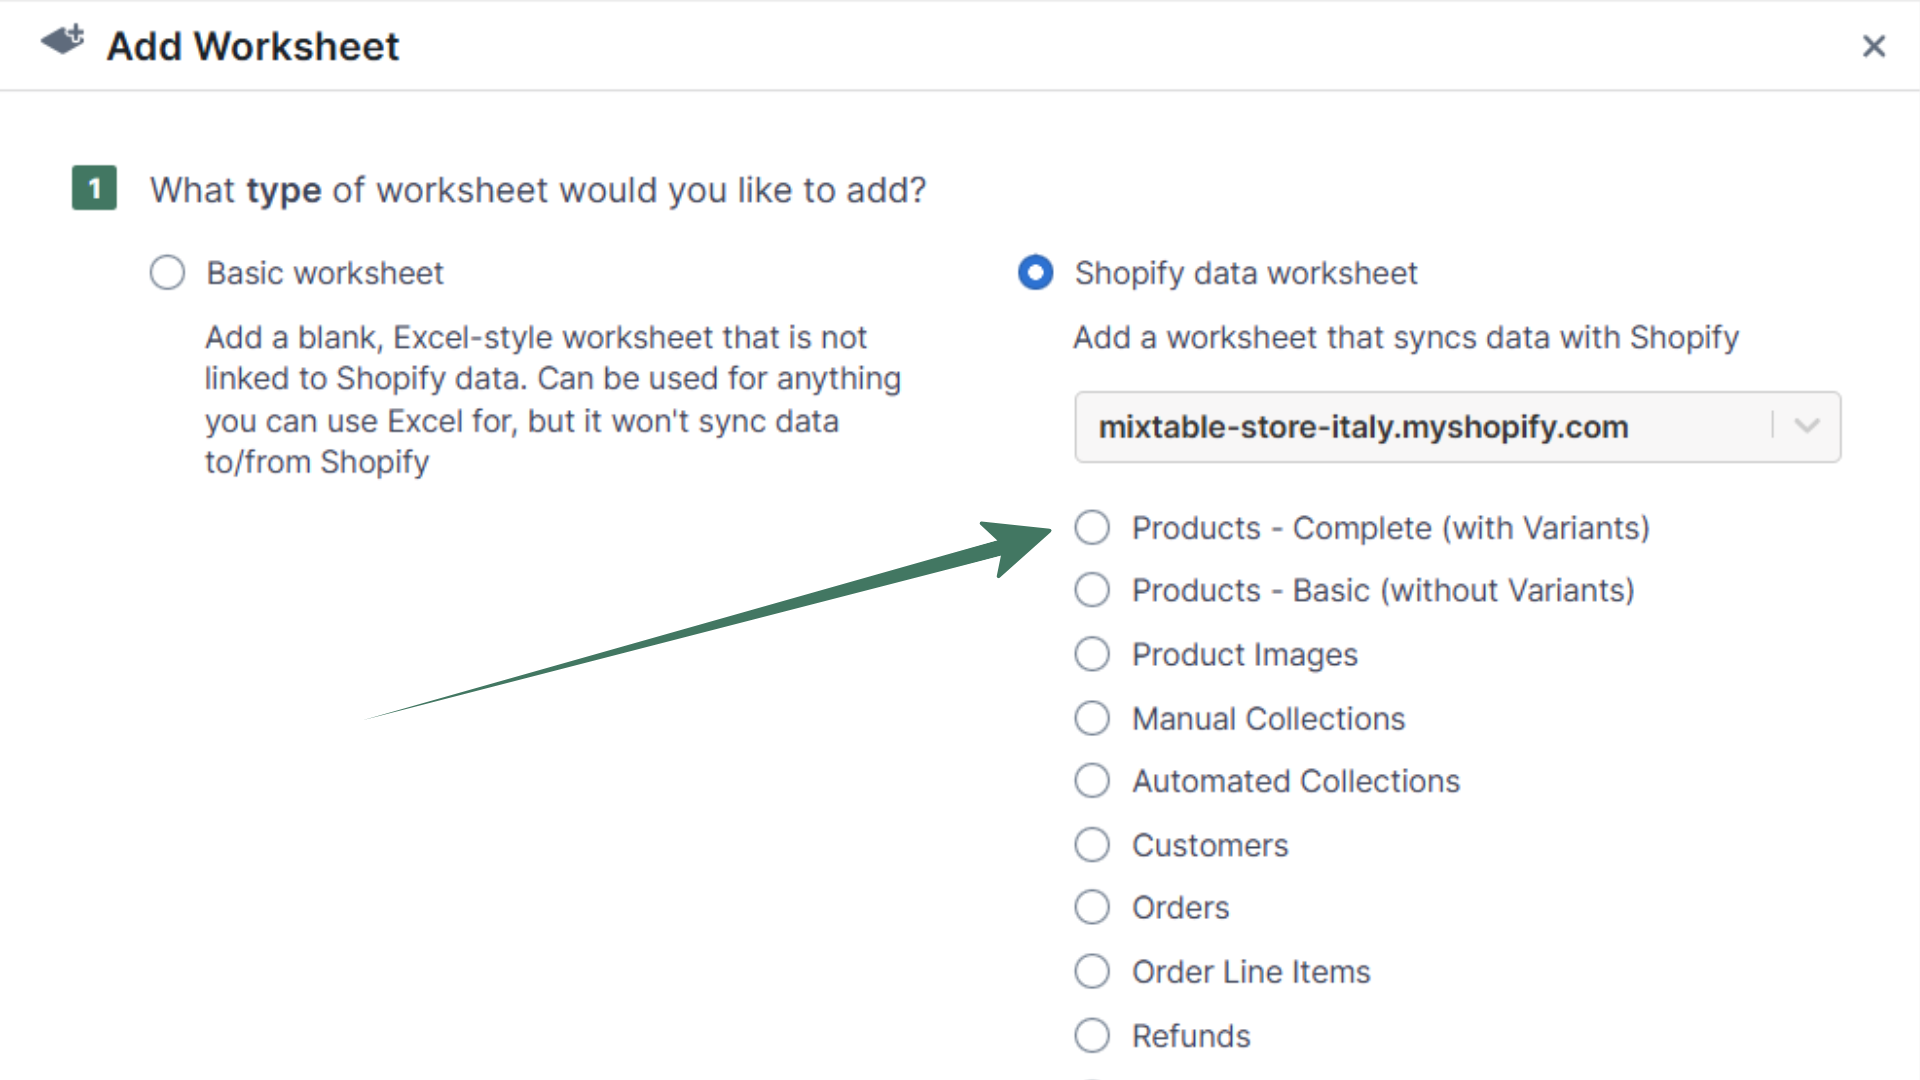This screenshot has width=1920, height=1080.
Task: Select the Product Images radio option
Action: click(x=1092, y=655)
